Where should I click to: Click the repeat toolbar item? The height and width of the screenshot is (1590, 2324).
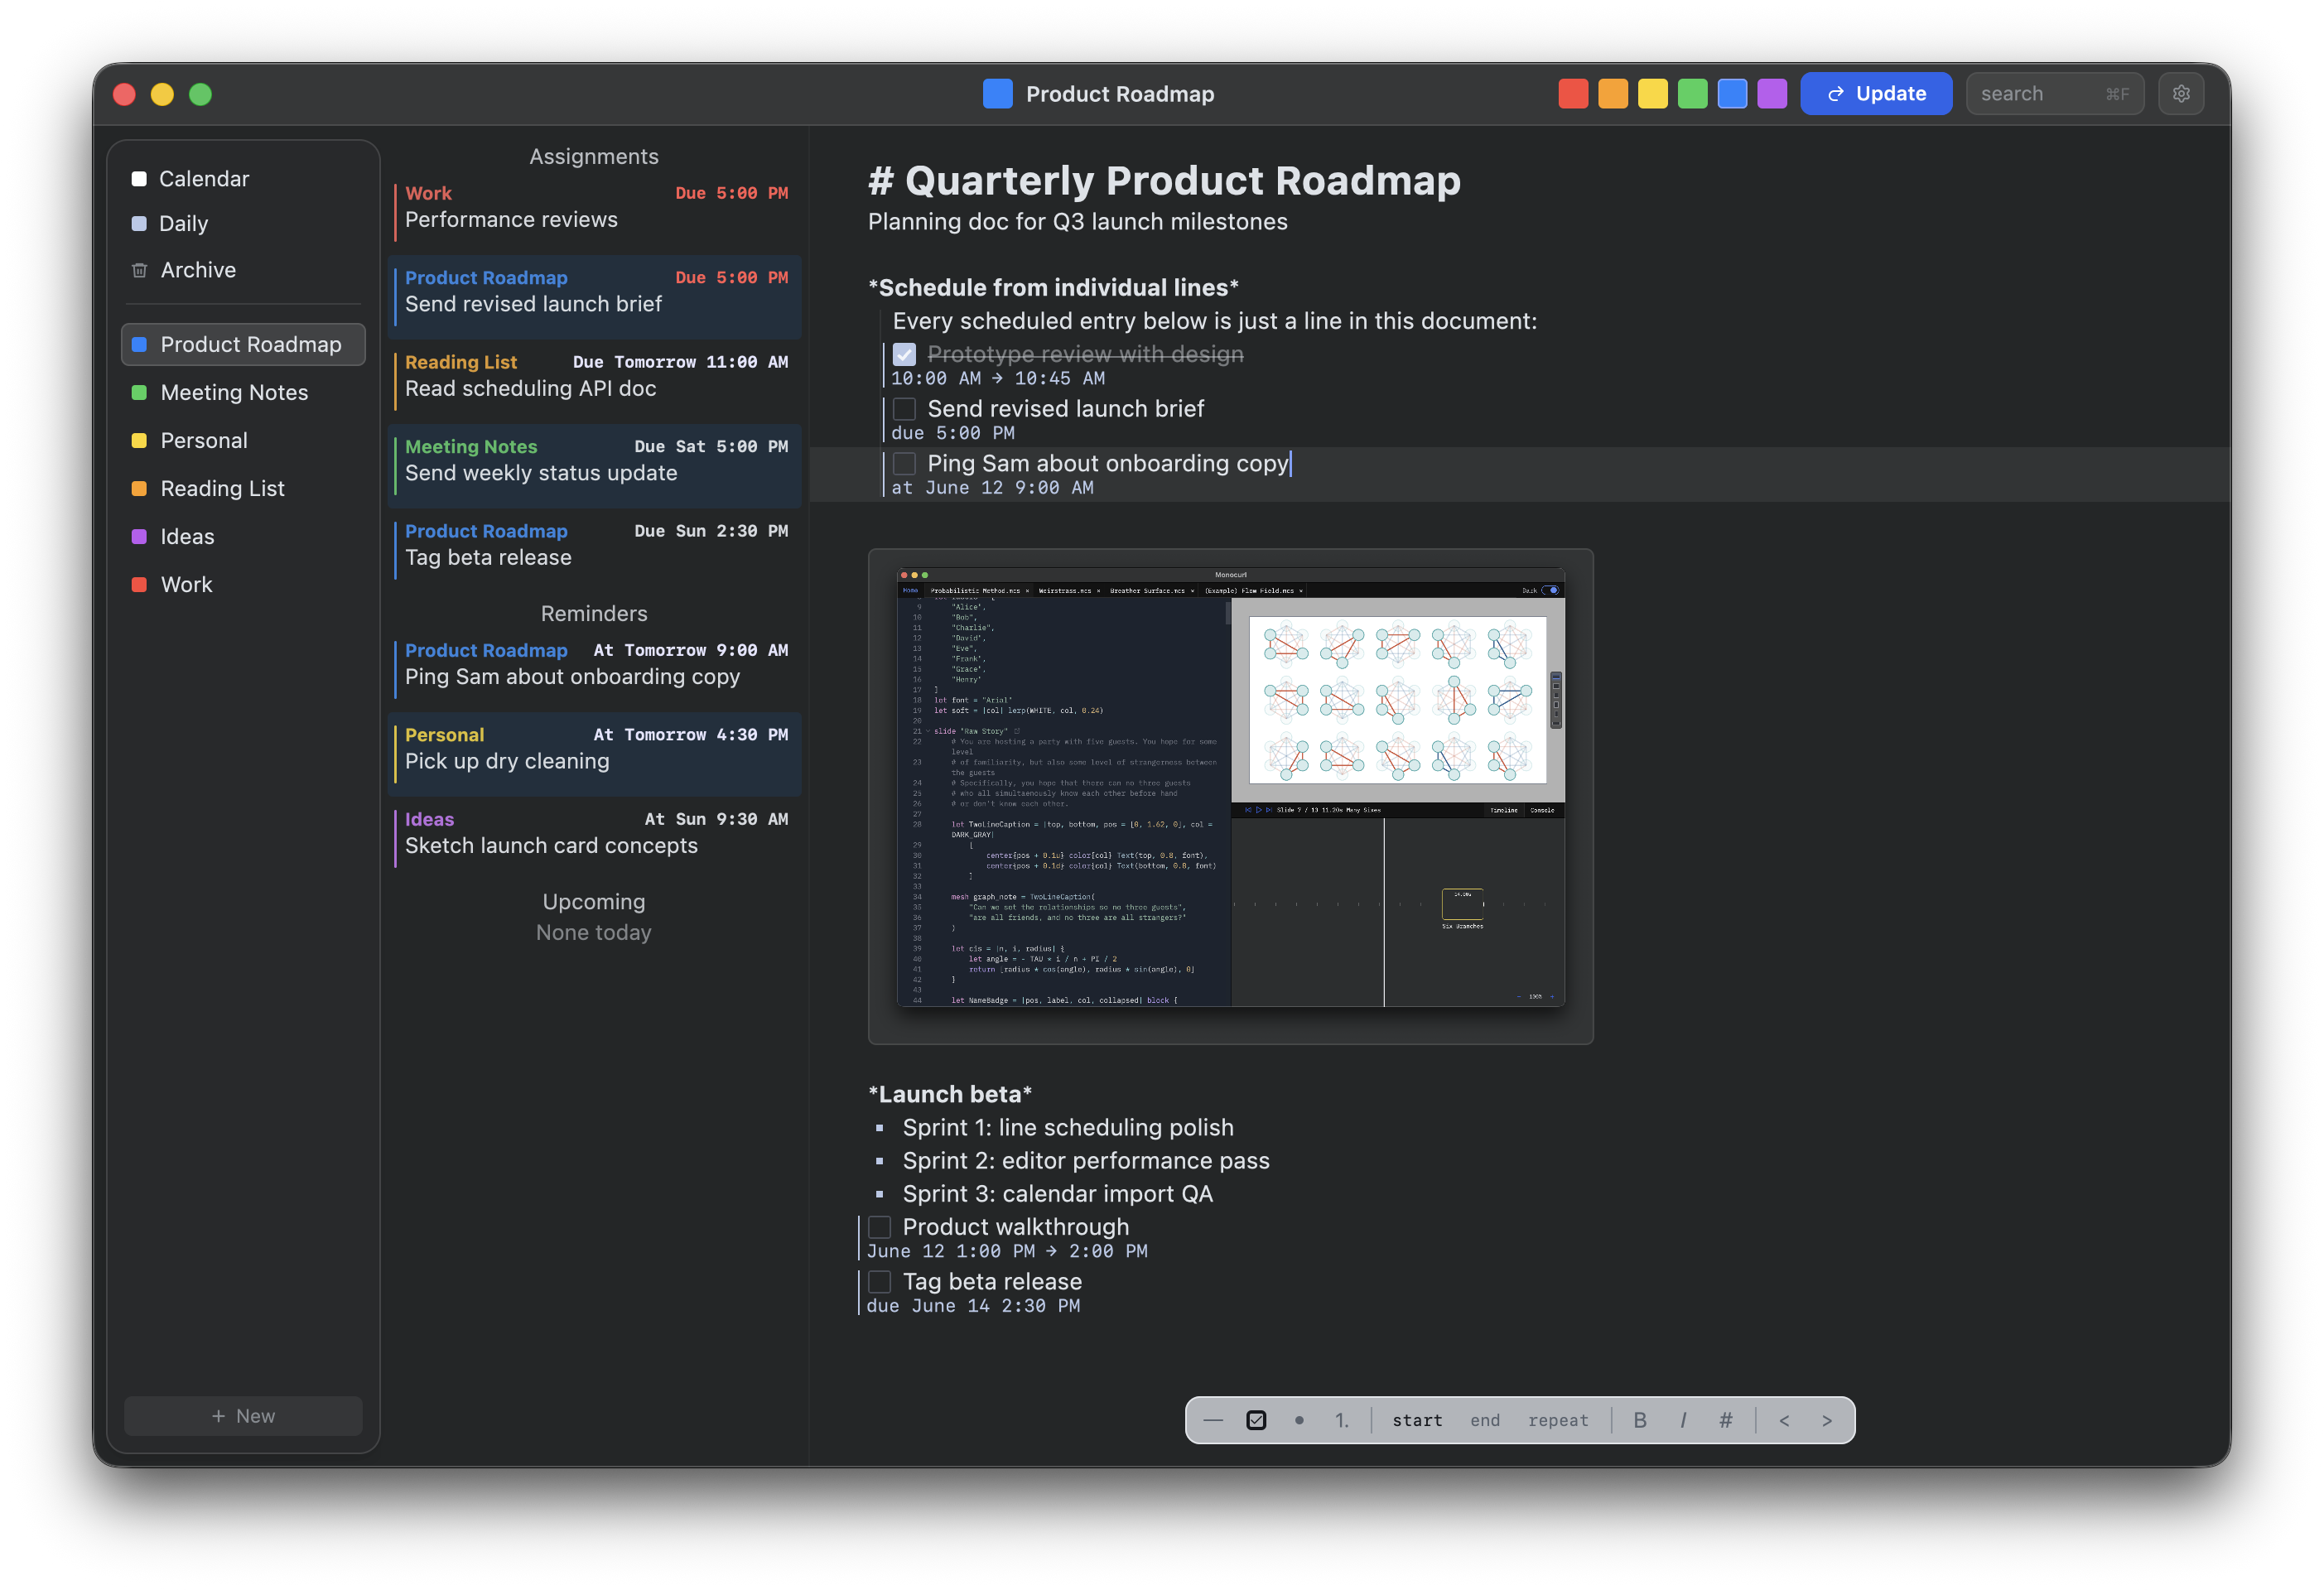tap(1558, 1420)
